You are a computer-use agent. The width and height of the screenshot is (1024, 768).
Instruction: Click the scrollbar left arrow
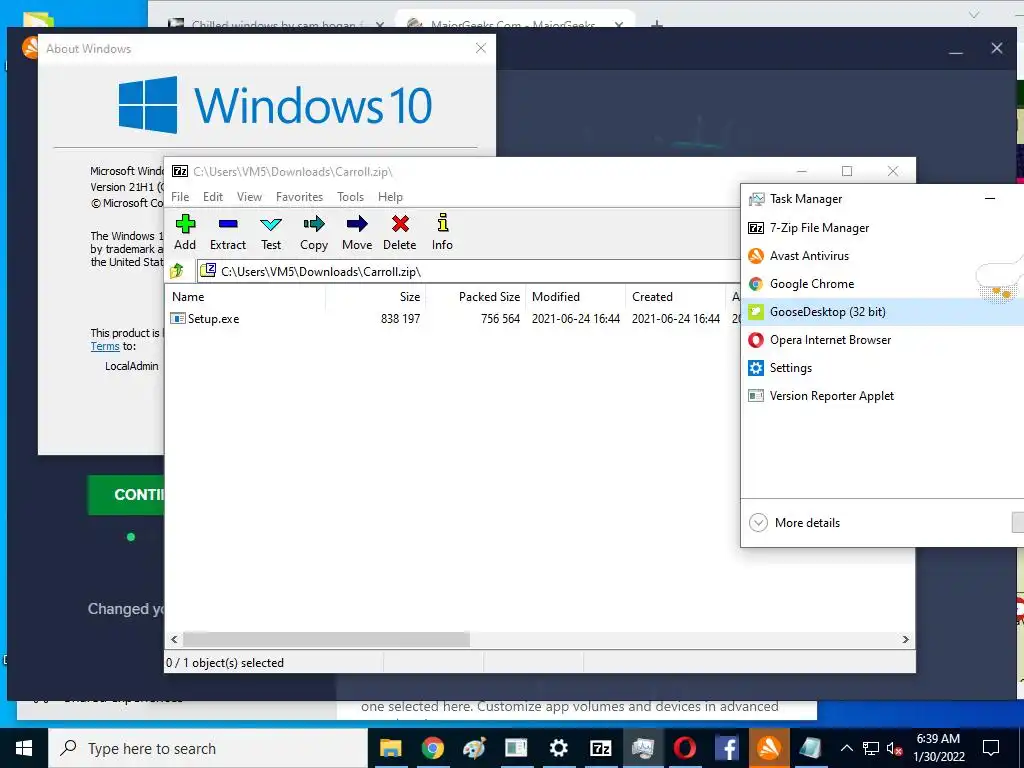coord(174,639)
